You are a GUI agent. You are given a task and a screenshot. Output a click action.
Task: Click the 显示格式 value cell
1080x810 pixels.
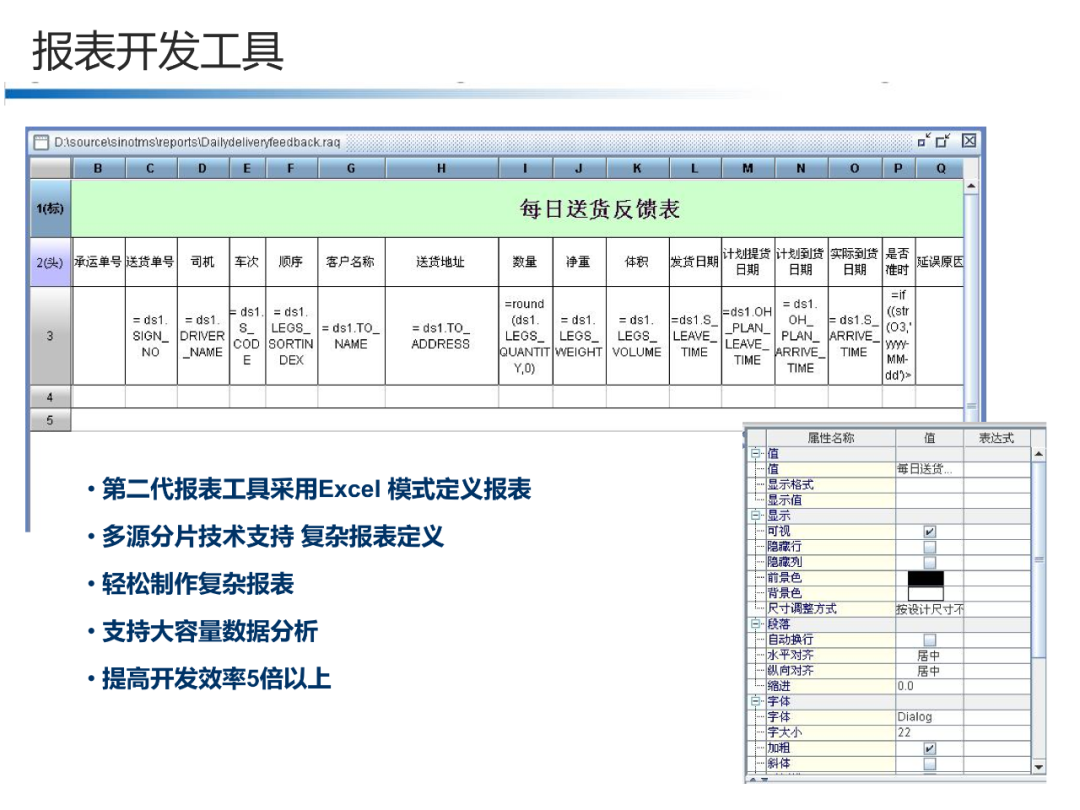pyautogui.click(x=929, y=485)
